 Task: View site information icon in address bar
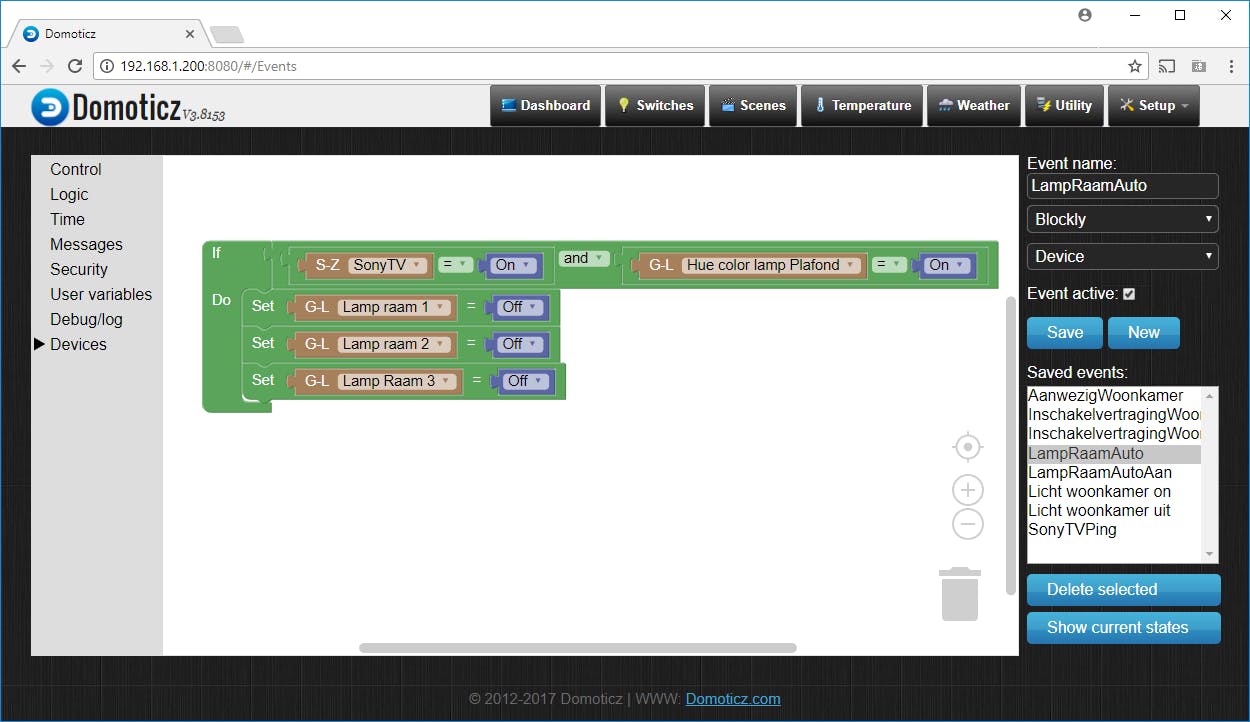(x=108, y=66)
